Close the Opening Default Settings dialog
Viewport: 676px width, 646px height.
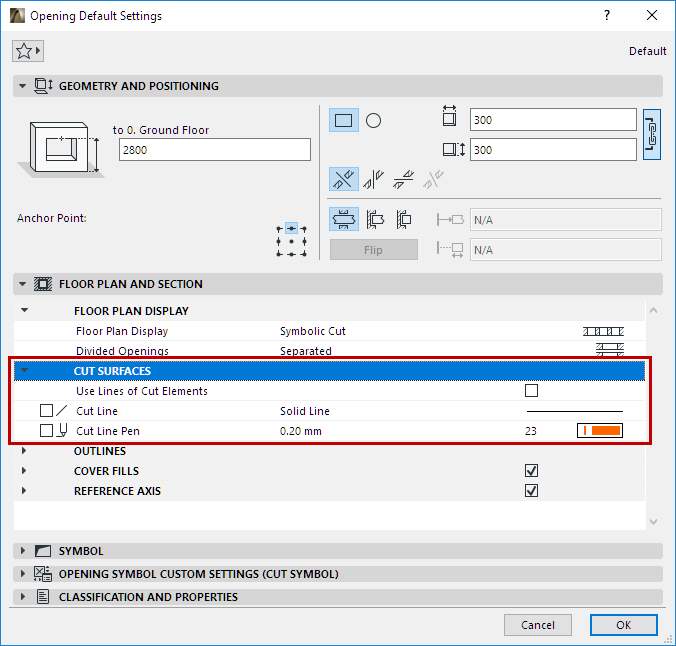[x=652, y=16]
